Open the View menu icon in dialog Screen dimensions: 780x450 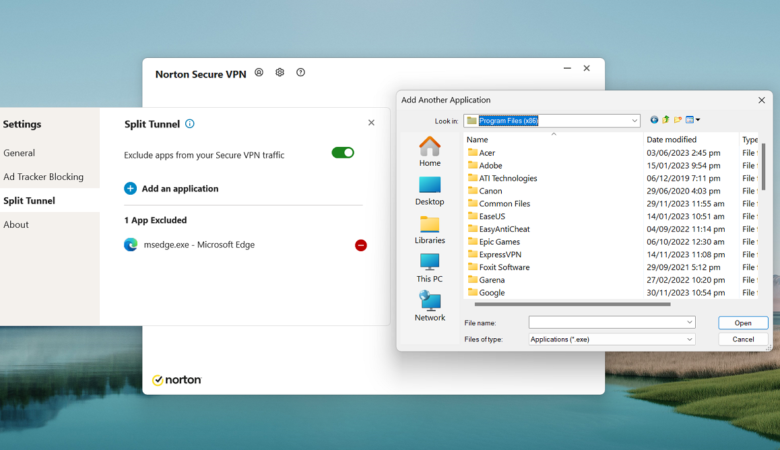(x=692, y=120)
